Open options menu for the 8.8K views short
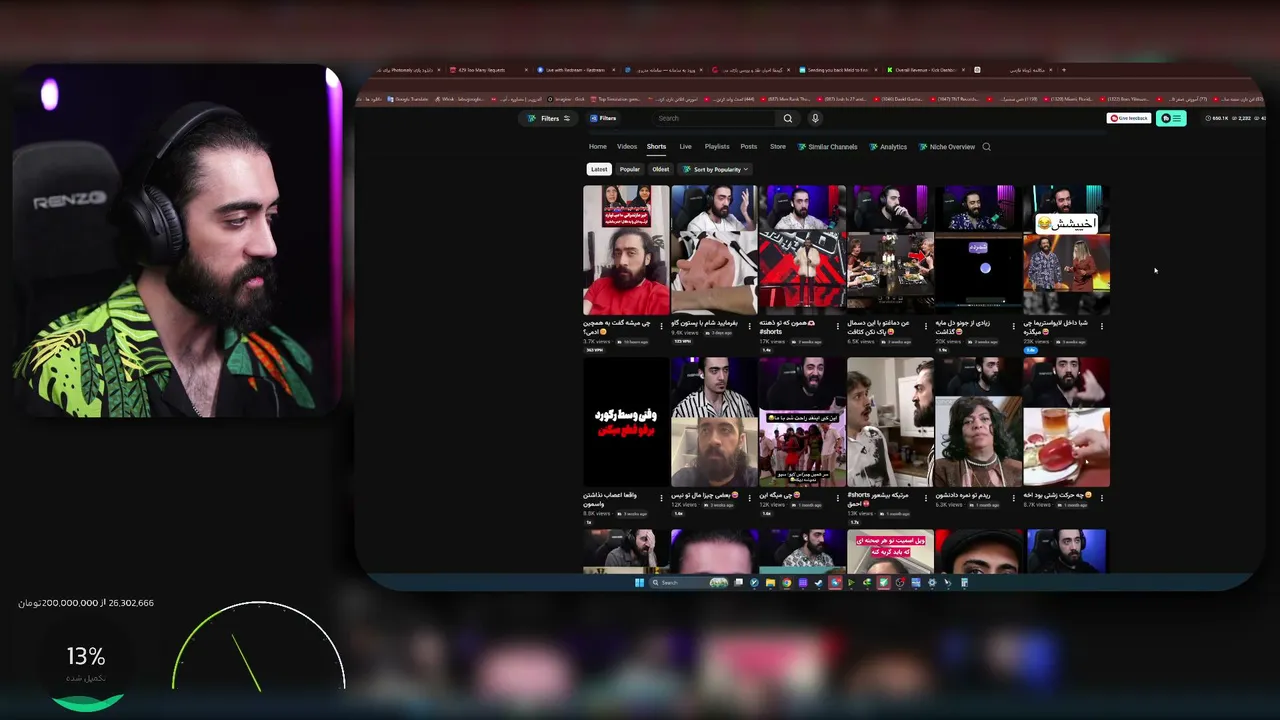Viewport: 1280px width, 720px height. click(661, 498)
